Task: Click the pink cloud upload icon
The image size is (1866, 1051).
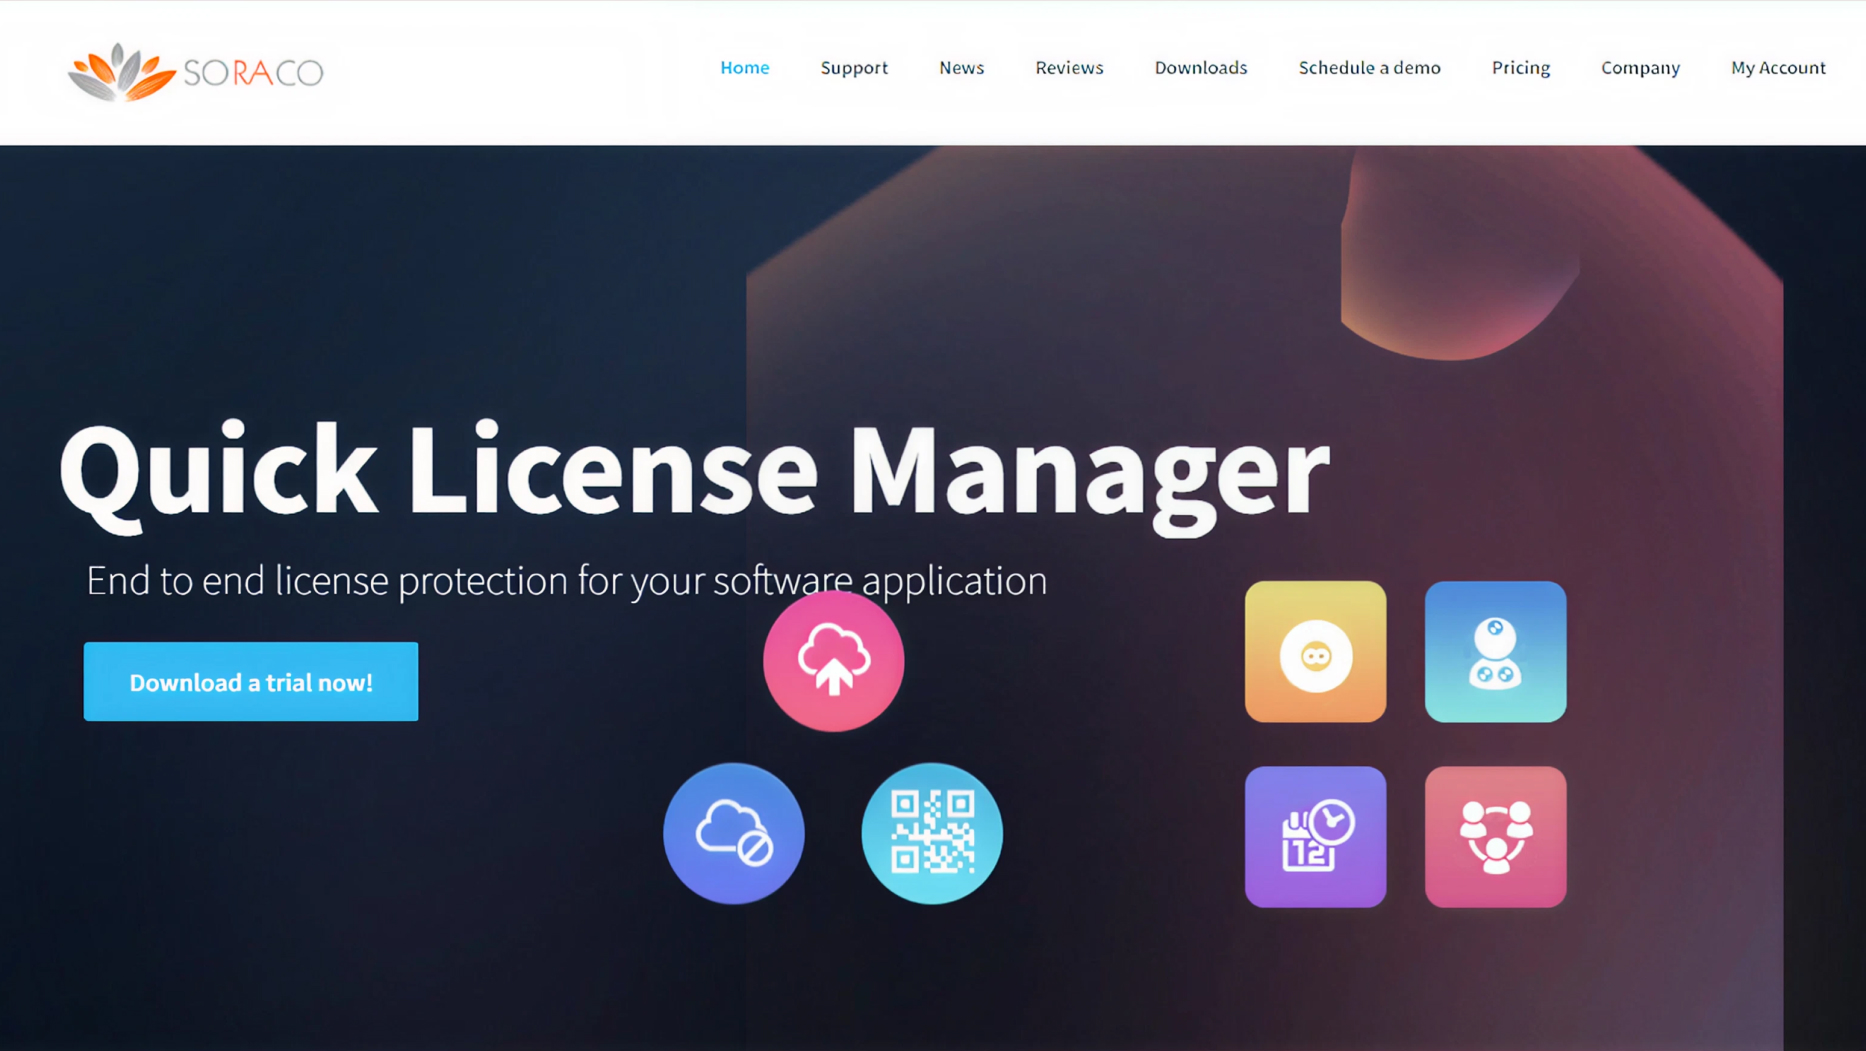Action: (833, 661)
